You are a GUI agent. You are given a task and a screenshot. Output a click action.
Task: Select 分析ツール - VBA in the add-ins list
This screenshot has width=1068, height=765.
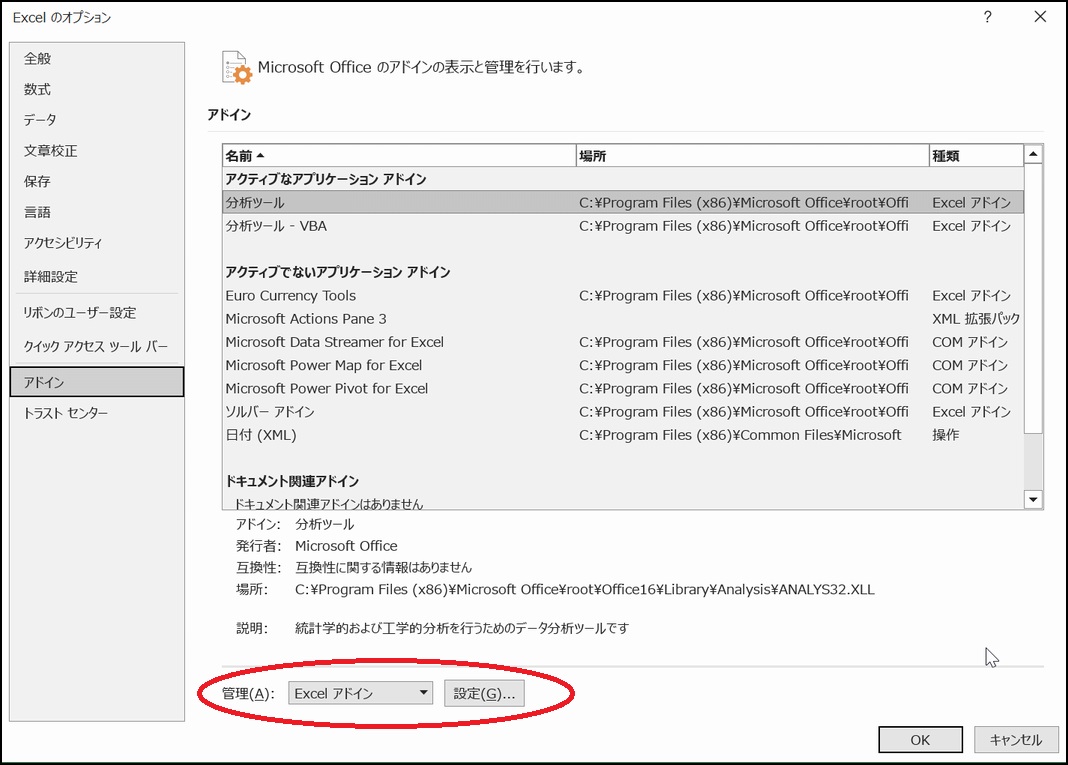click(290, 225)
